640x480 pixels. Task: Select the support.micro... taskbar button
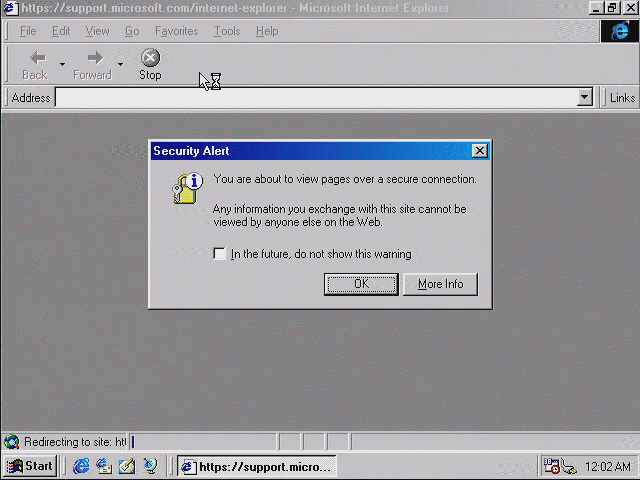pyautogui.click(x=257, y=466)
